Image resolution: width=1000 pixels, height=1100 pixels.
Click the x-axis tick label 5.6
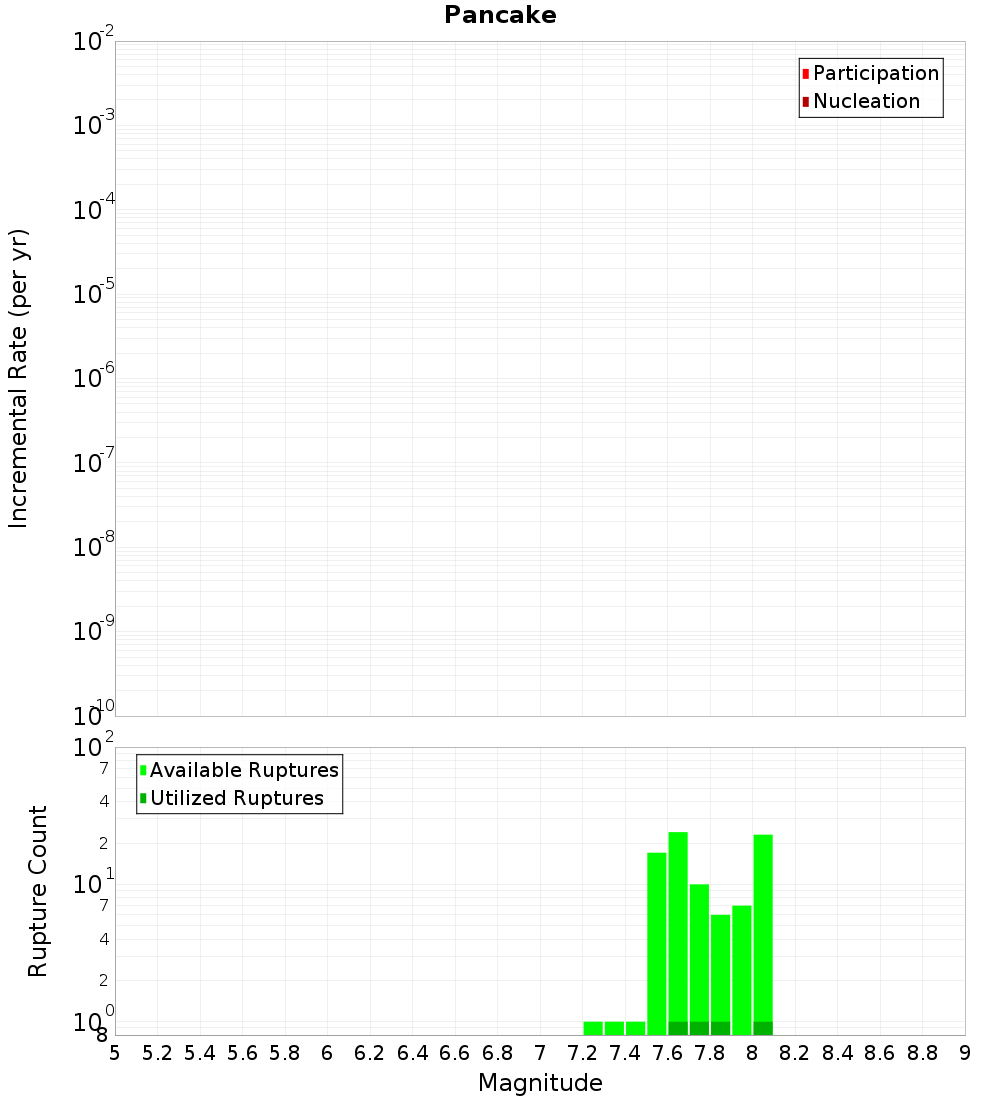242,1053
